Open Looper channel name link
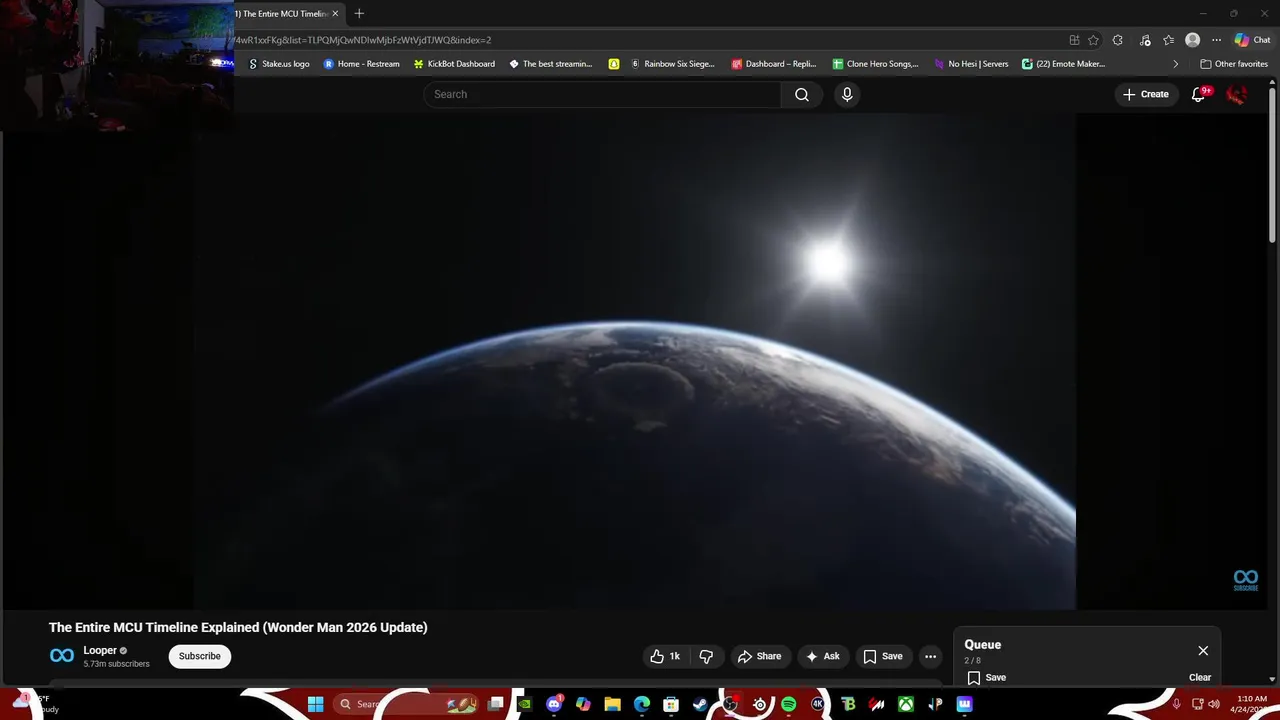The width and height of the screenshot is (1280, 720). (100, 650)
